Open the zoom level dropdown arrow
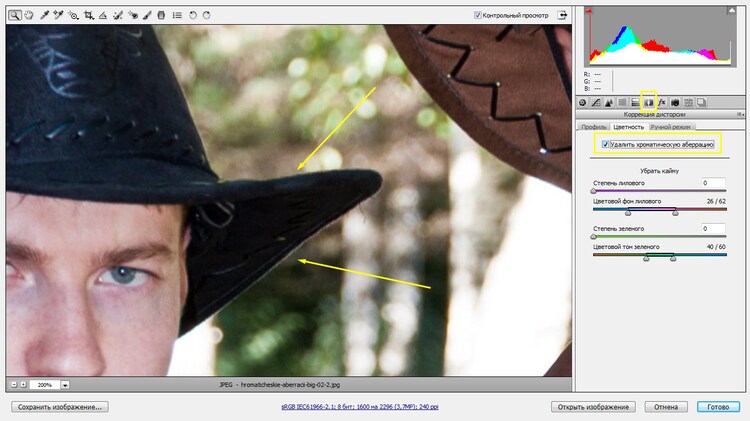Image resolution: width=750 pixels, height=421 pixels. (65, 385)
